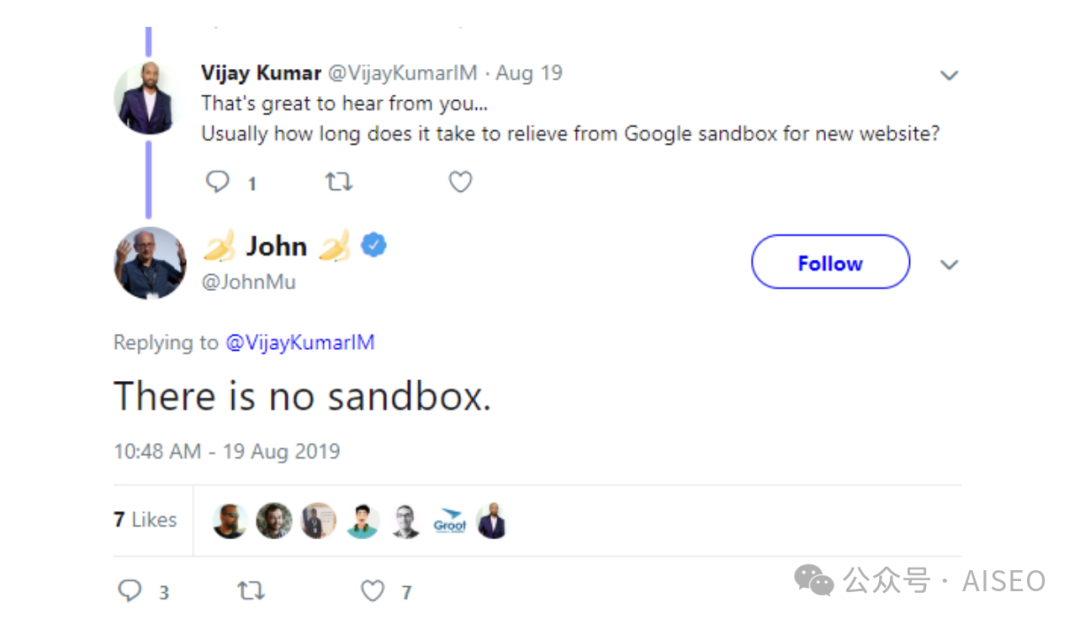Like Vijay Kumar's tweet
1080x624 pixels.
click(x=460, y=182)
